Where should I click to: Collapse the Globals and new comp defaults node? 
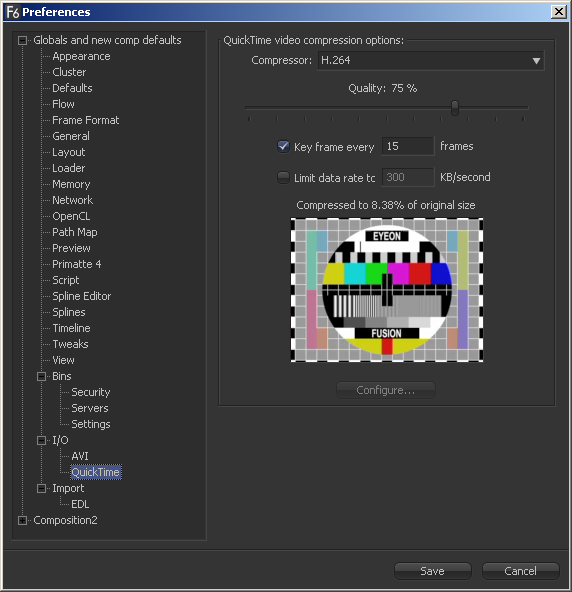click(x=23, y=40)
